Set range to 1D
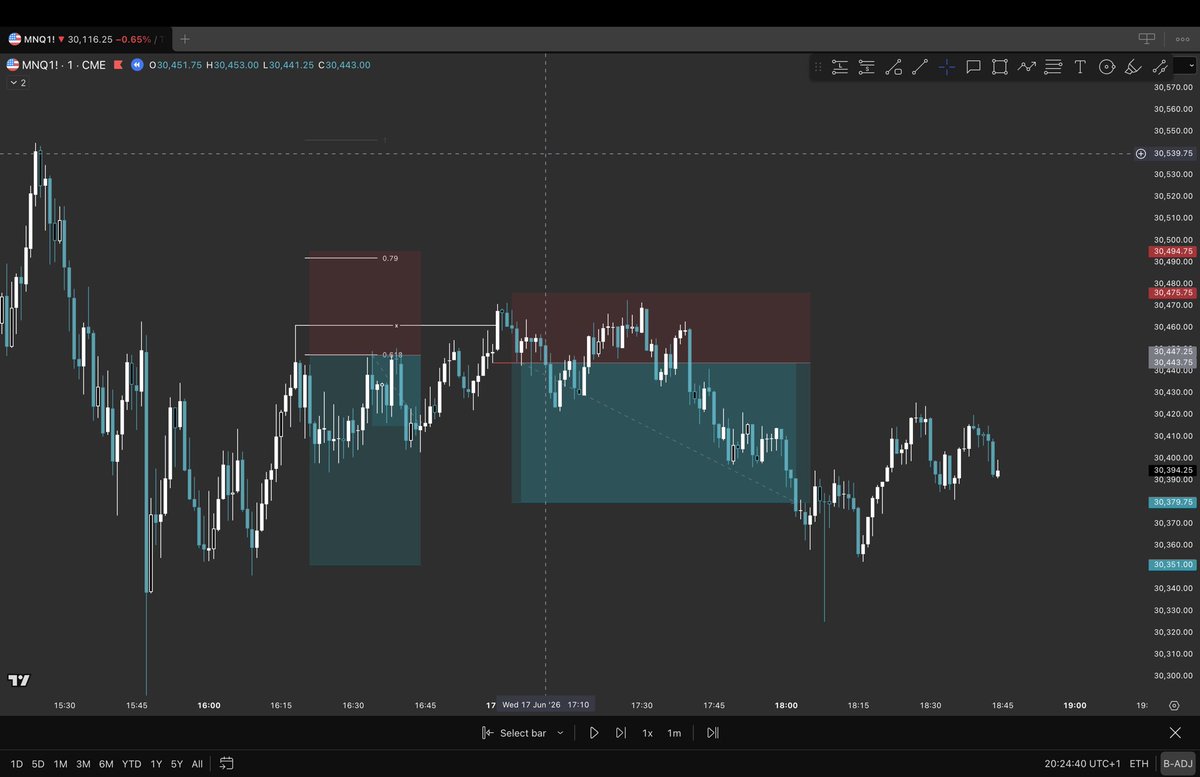This screenshot has height=777, width=1200. click(x=16, y=764)
